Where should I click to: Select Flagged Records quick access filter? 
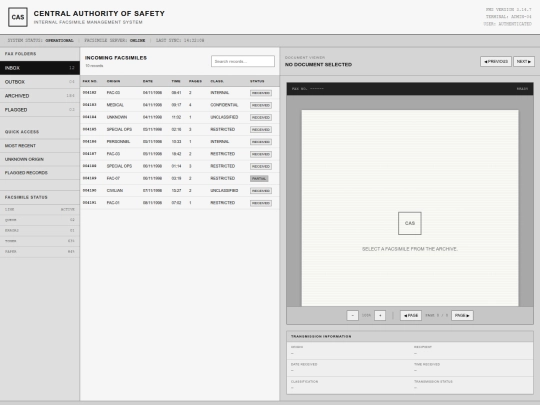40,173
